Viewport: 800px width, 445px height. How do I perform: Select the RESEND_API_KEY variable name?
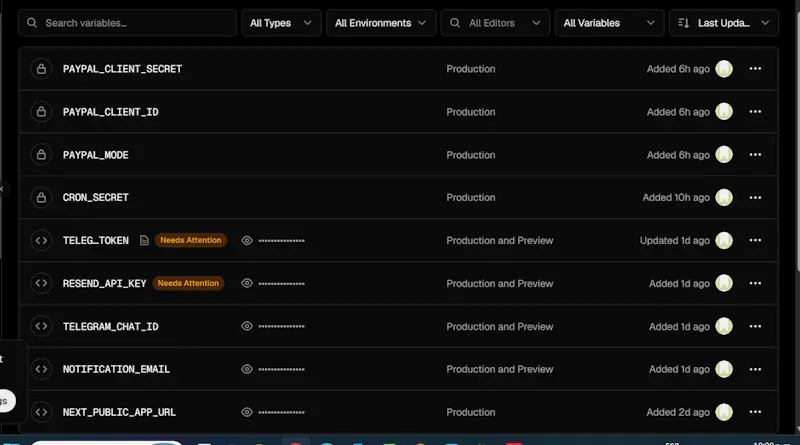[x=105, y=283]
